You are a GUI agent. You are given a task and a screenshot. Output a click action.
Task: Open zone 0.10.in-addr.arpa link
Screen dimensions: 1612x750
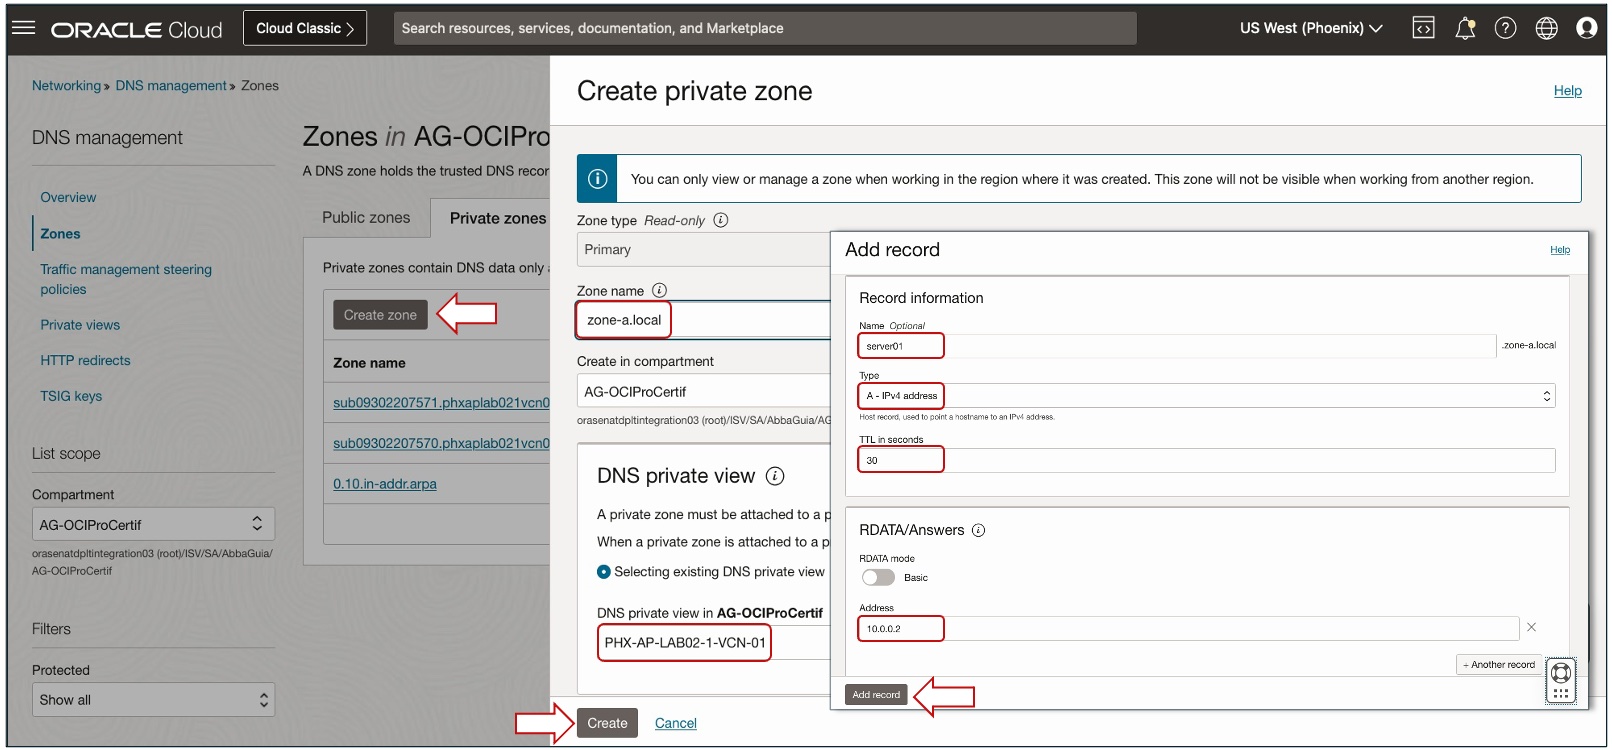385,484
